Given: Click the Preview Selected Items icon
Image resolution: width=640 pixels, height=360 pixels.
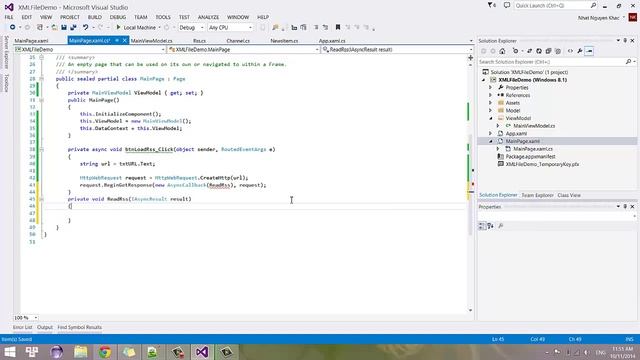Looking at the screenshot, I should (x=589, y=51).
